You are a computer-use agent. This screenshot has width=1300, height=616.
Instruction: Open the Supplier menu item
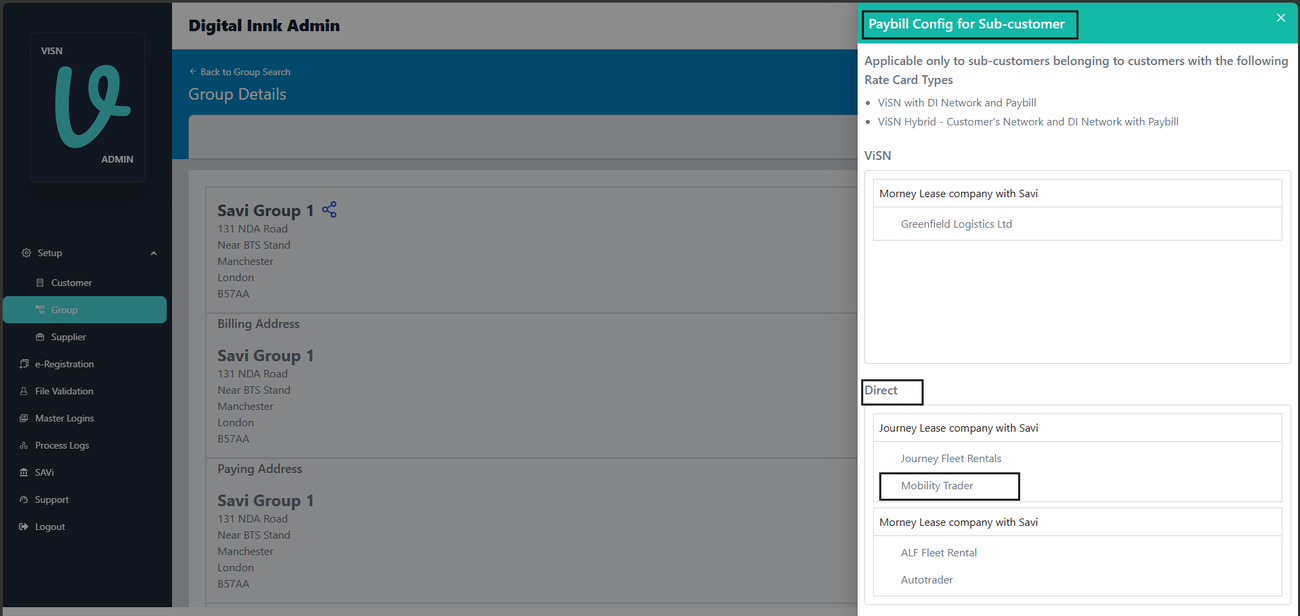click(x=68, y=337)
